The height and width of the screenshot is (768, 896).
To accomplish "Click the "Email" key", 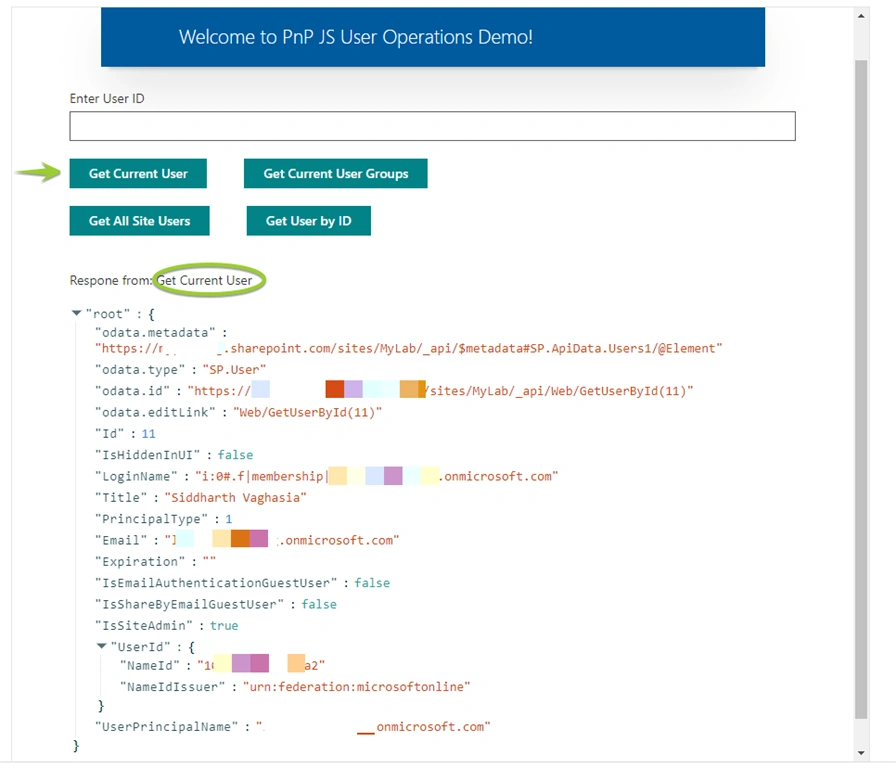I will click(x=121, y=541).
